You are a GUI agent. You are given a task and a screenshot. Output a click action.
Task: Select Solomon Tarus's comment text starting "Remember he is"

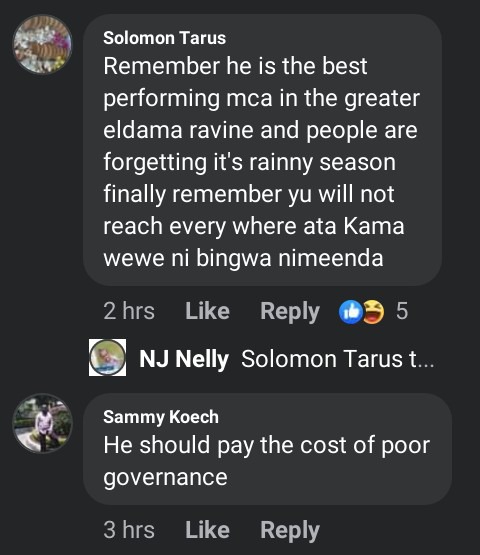pyautogui.click(x=261, y=162)
